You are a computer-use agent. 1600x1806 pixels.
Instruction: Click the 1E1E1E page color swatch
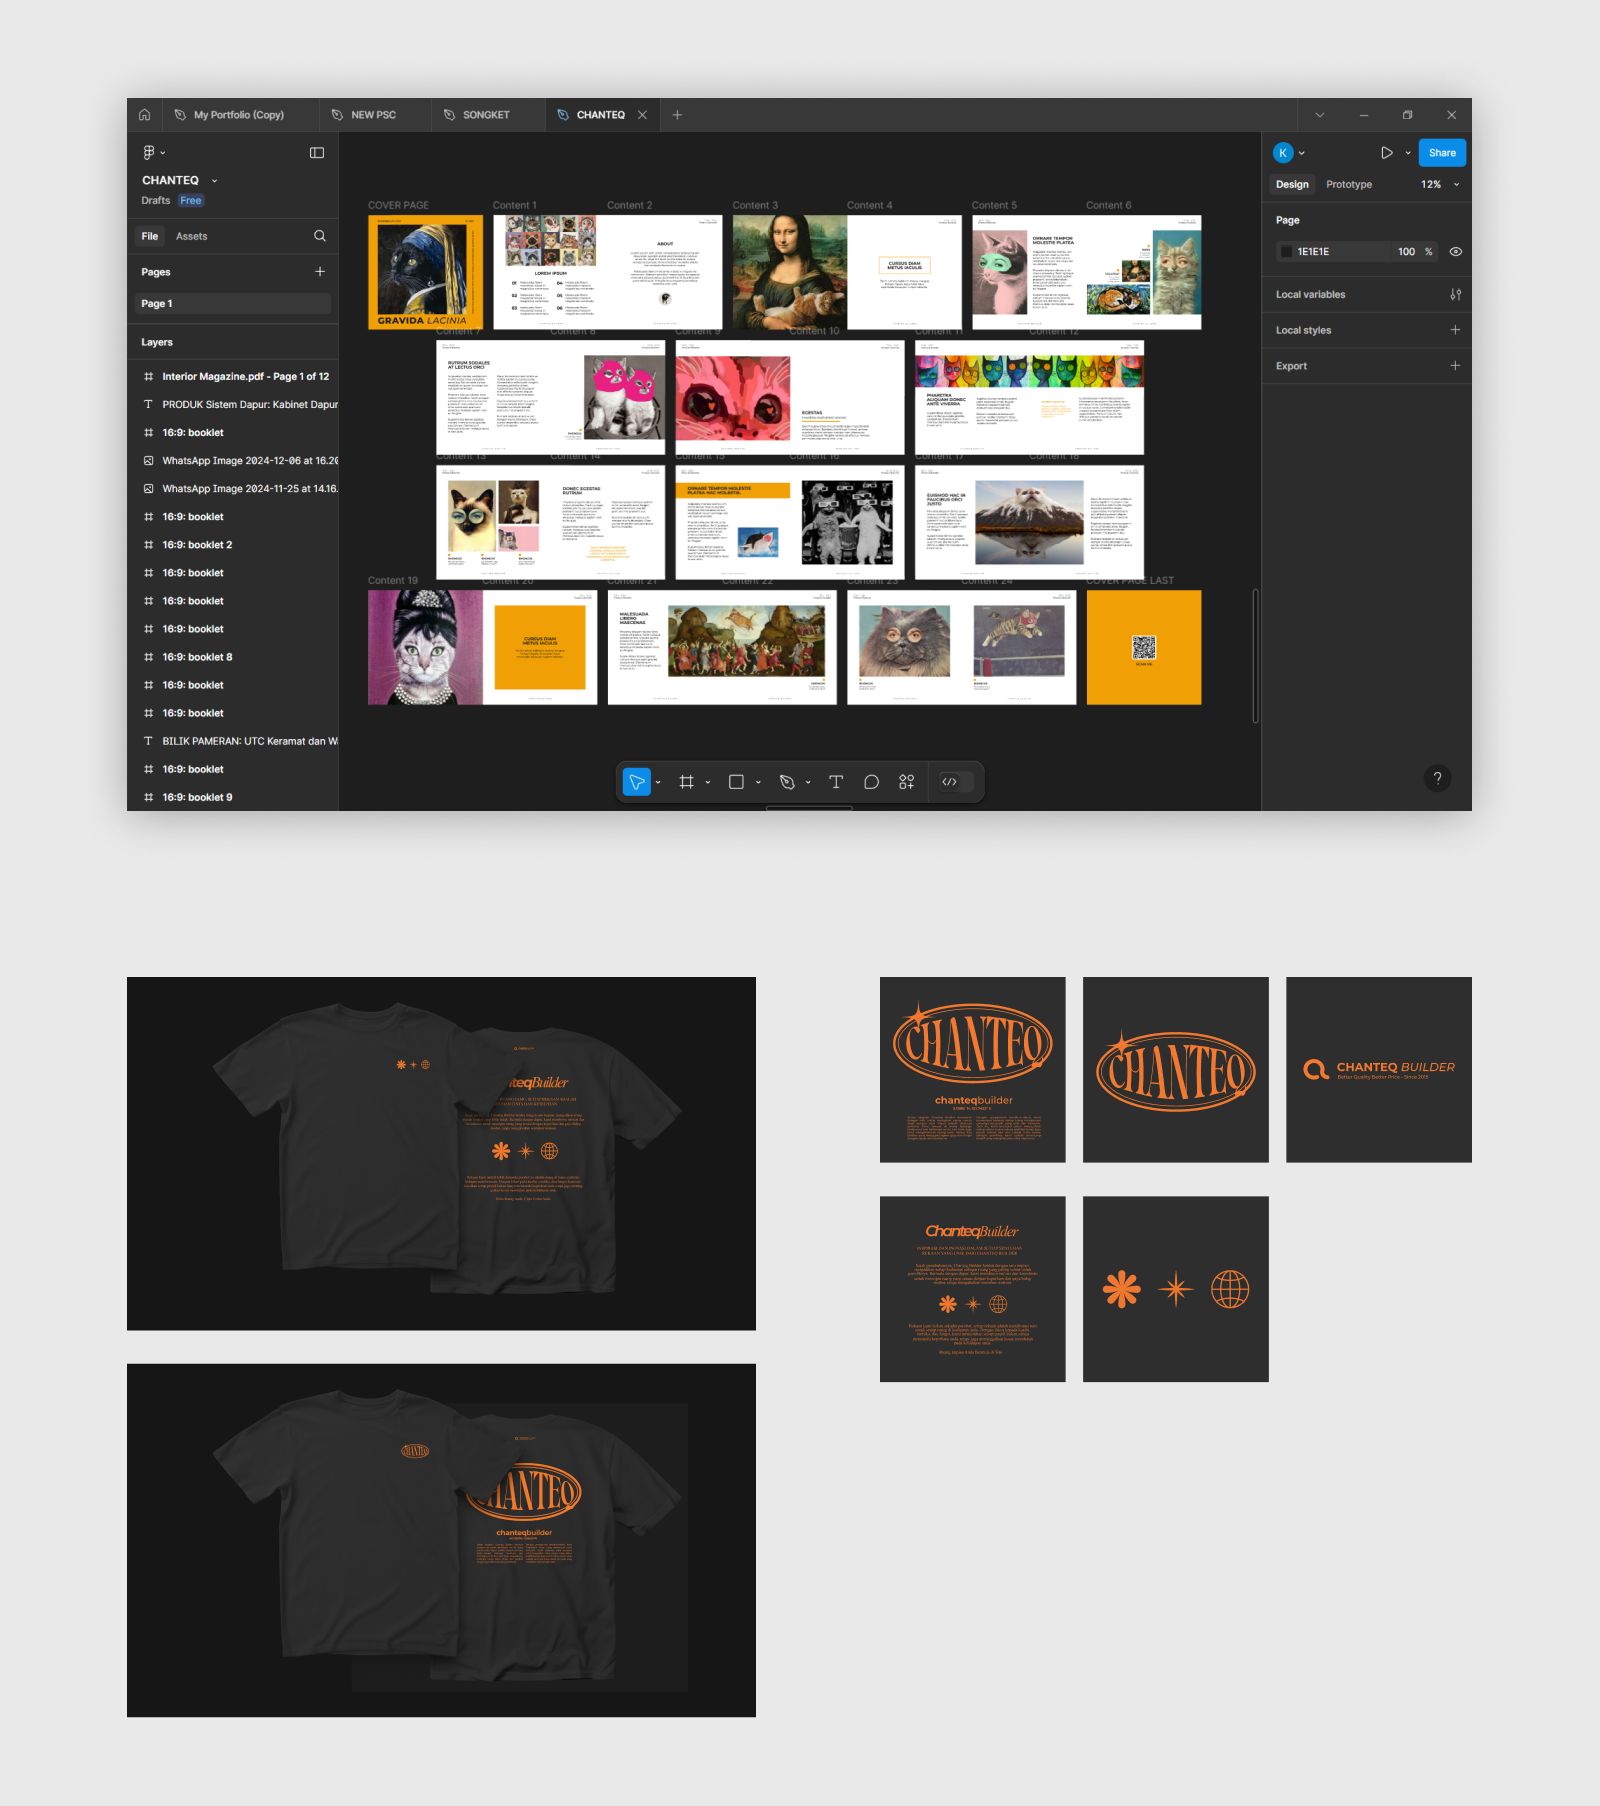point(1287,252)
